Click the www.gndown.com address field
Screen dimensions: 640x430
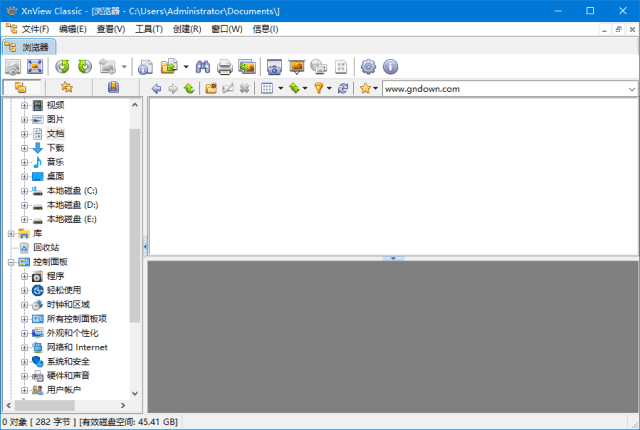[500, 89]
